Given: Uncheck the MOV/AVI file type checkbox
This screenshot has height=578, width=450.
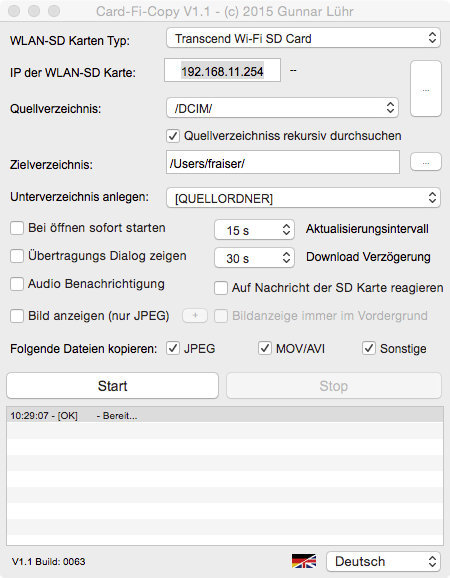Looking at the screenshot, I should point(265,348).
